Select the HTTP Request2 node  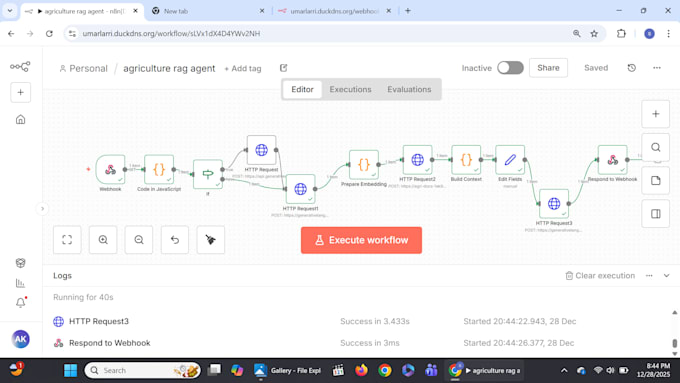[x=417, y=160]
